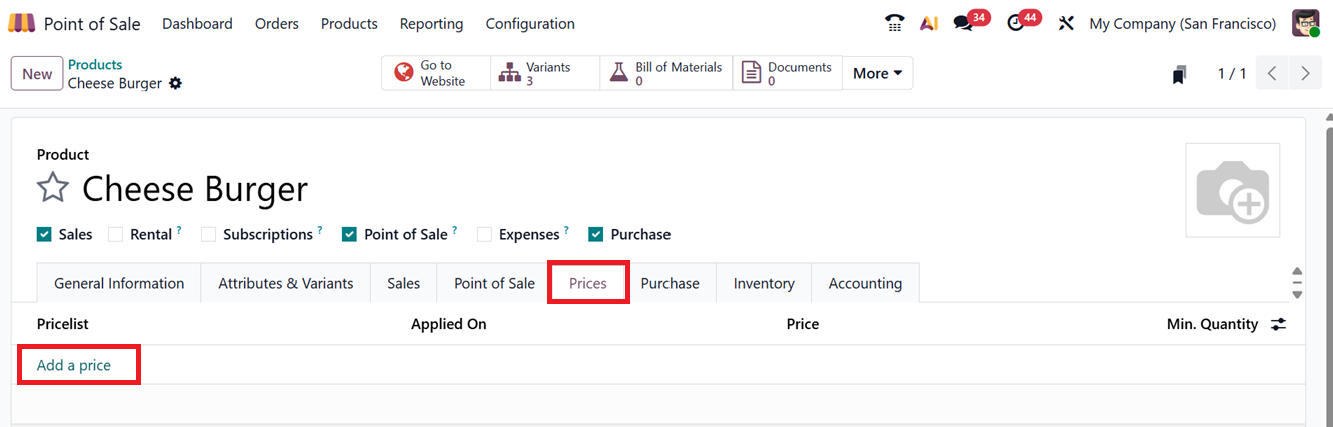
Task: Enable the Subscriptions checkbox
Action: 208,234
